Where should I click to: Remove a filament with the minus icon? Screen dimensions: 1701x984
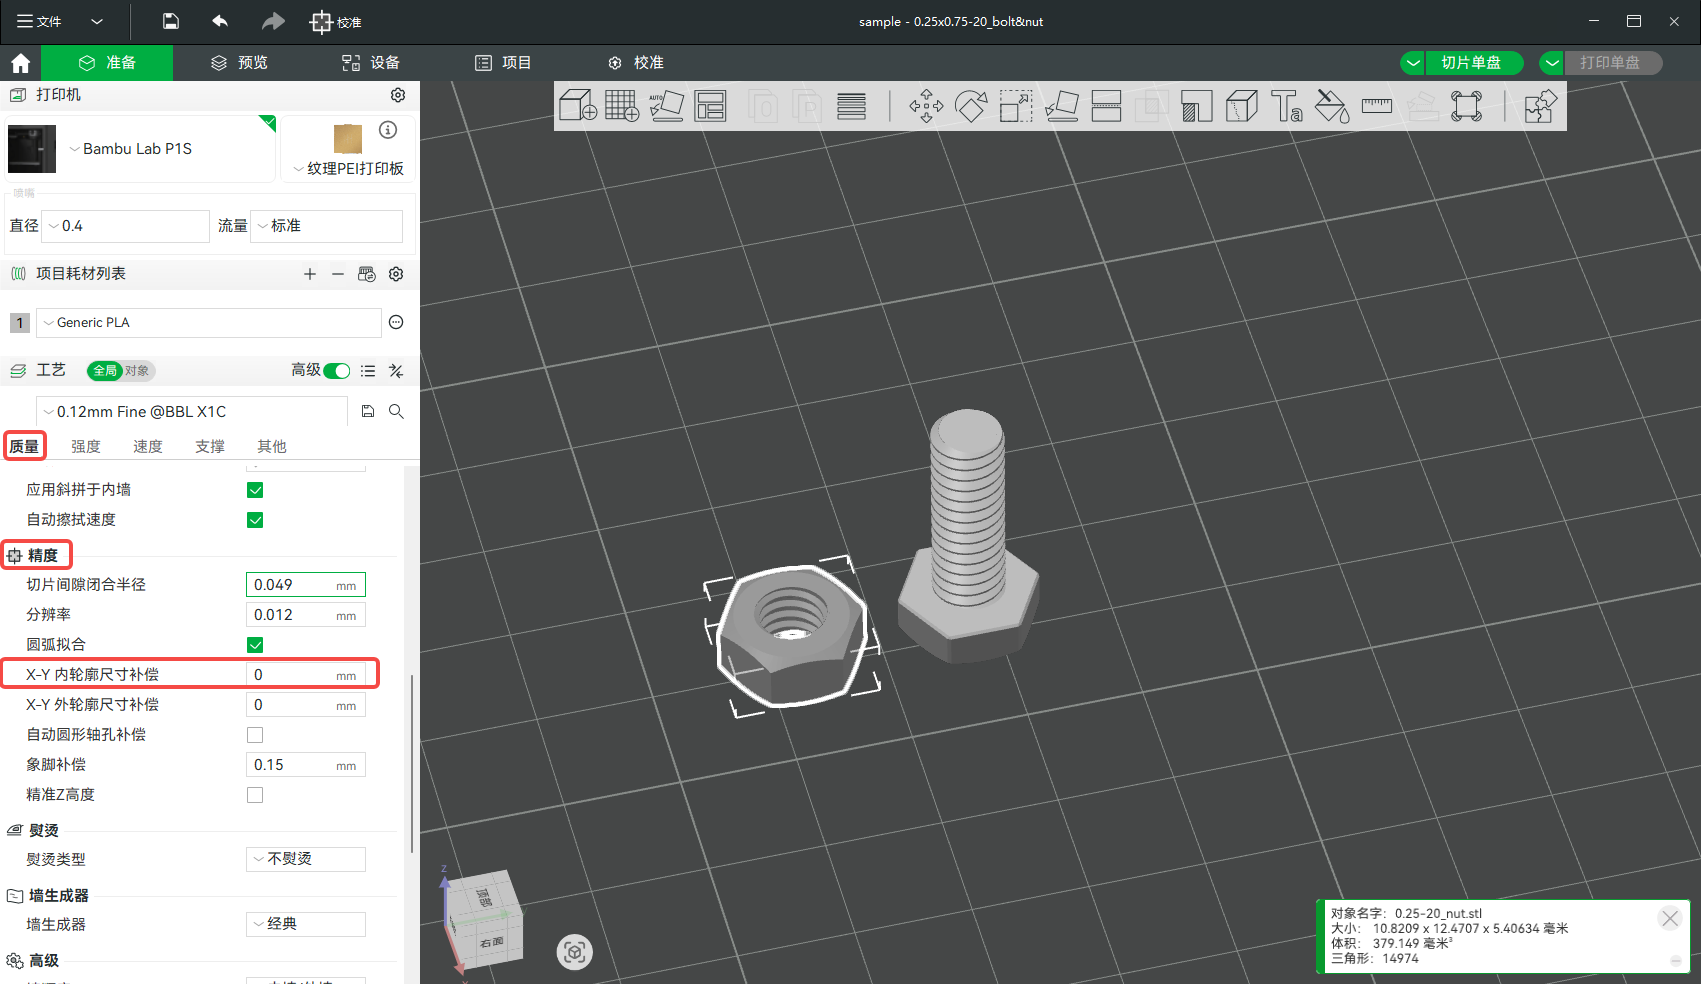(x=338, y=274)
